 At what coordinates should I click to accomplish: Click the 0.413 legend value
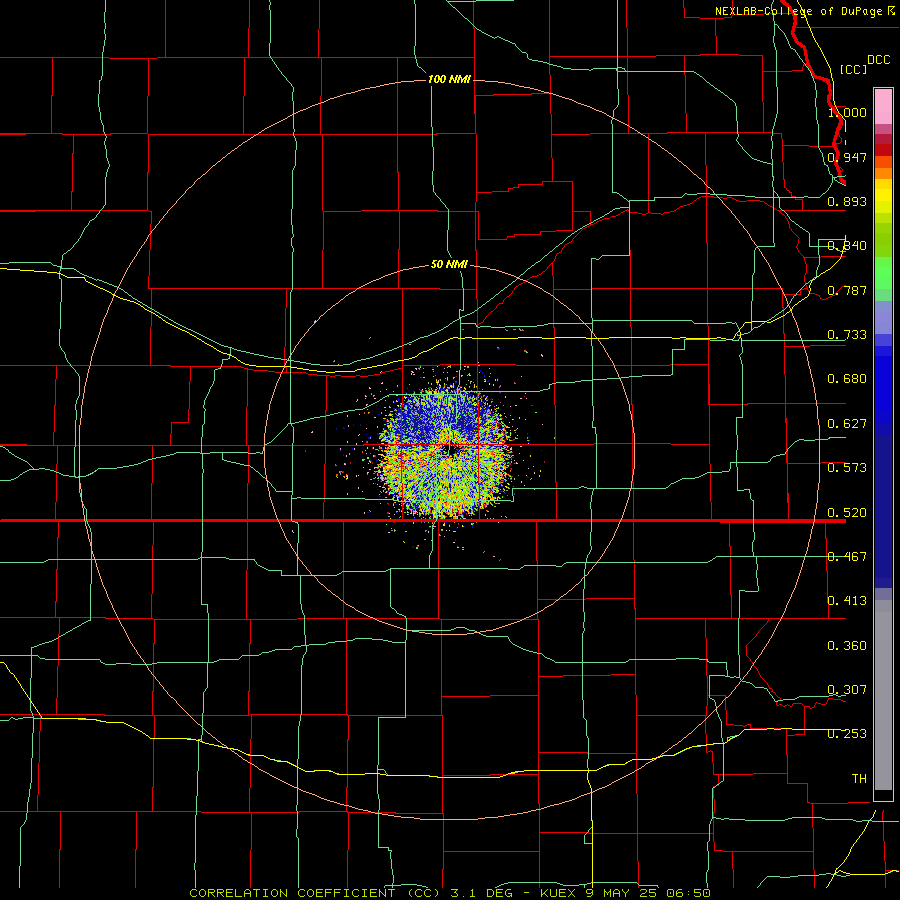pos(847,601)
